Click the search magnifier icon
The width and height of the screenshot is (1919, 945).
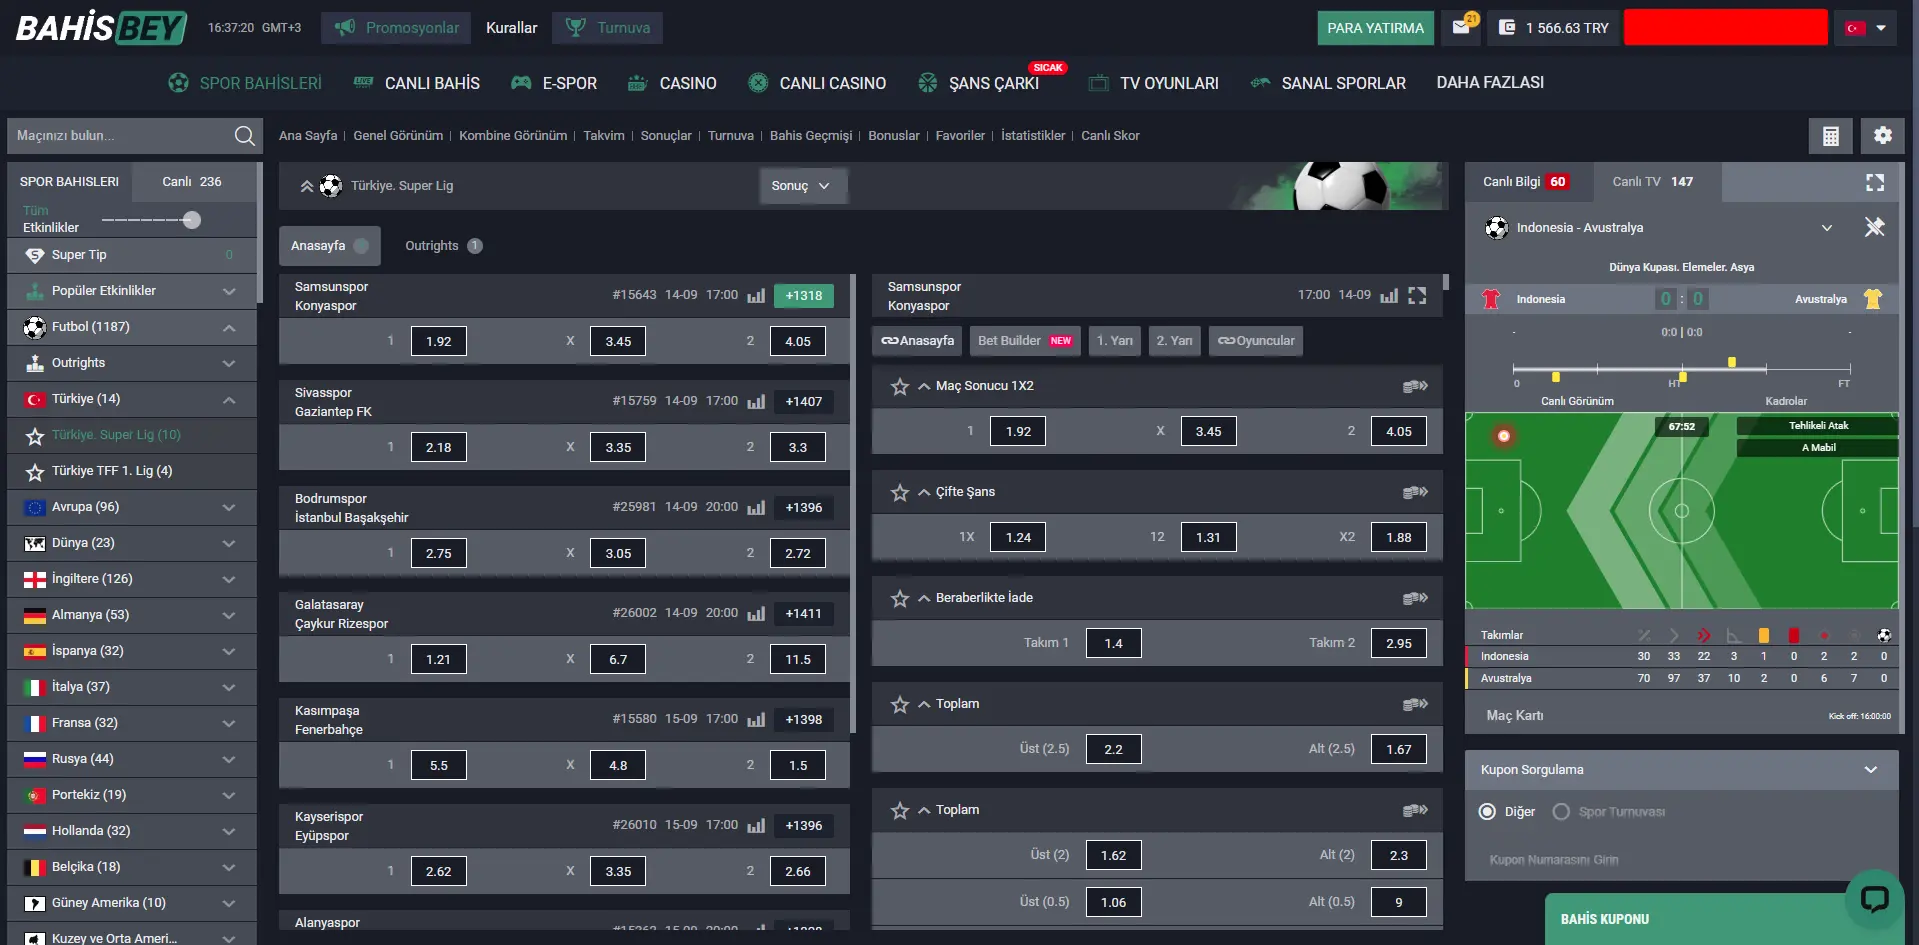pos(244,136)
